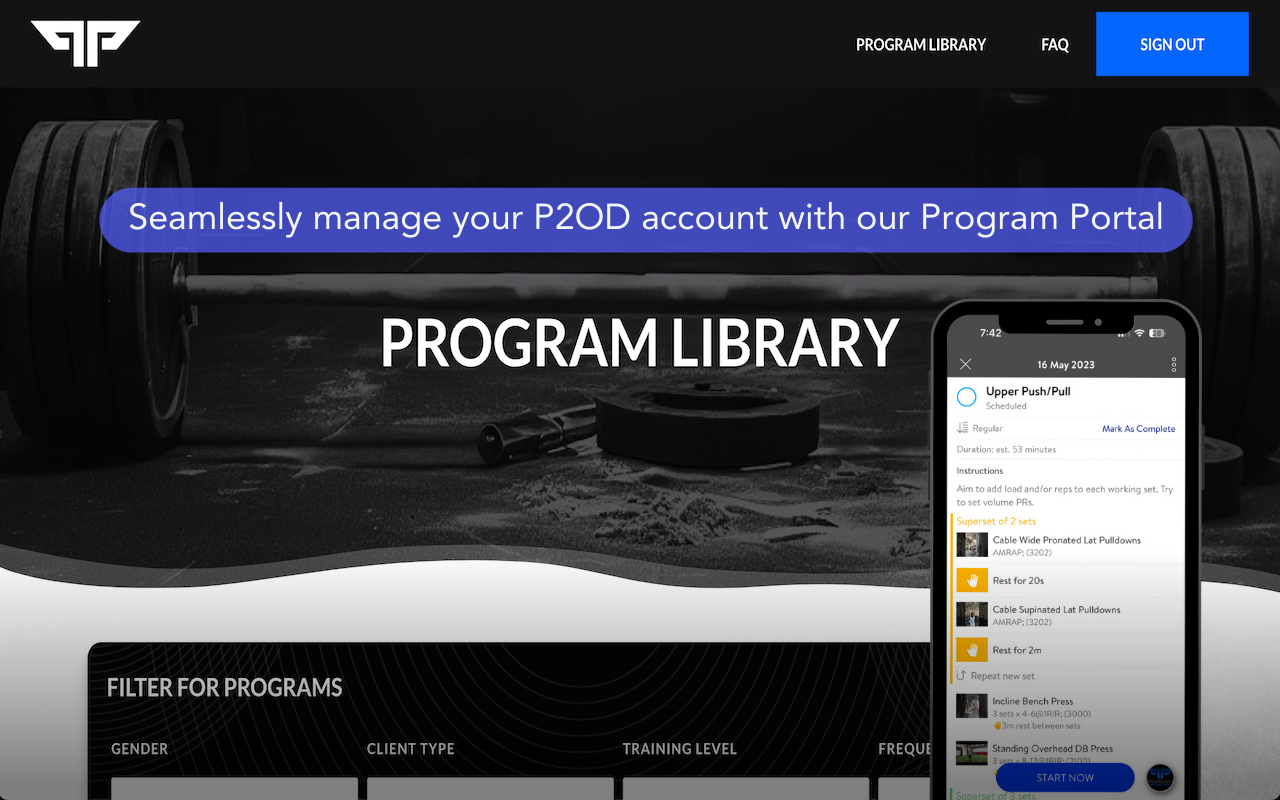Click the Program Library page heading
Viewport: 1280px width, 800px height.
640,344
